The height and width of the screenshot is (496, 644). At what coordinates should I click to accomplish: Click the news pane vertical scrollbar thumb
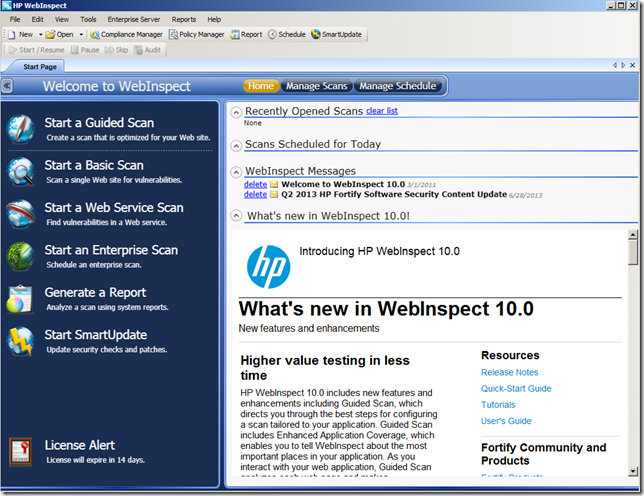[633, 252]
